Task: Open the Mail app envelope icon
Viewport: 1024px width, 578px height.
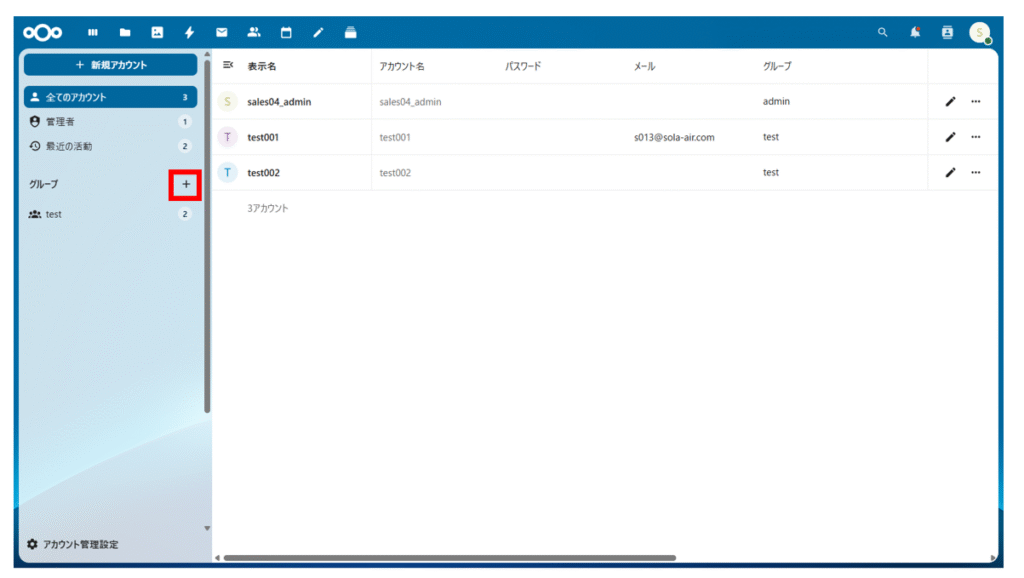Action: (x=222, y=33)
